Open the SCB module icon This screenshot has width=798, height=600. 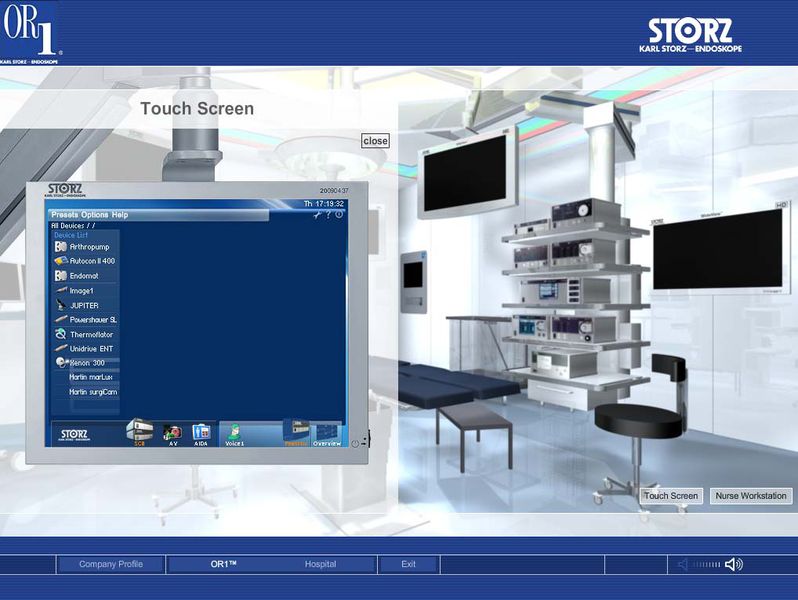[x=139, y=433]
